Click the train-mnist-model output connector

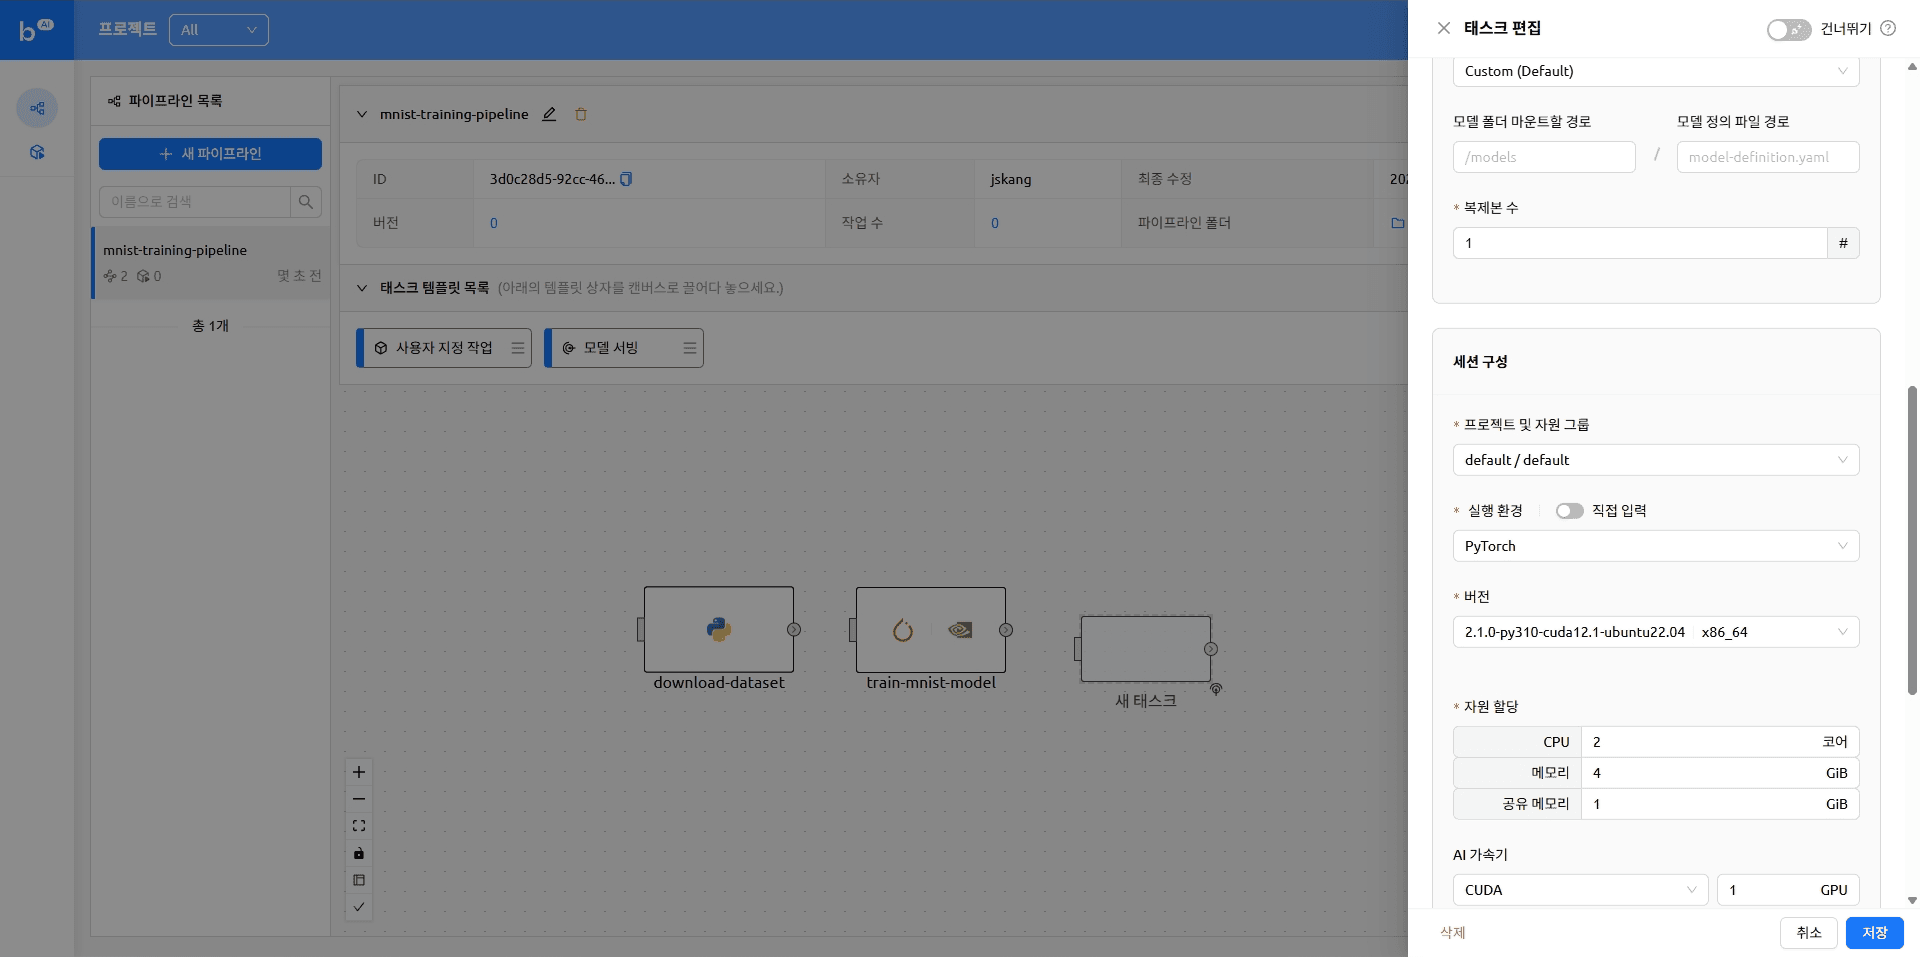coord(1006,630)
